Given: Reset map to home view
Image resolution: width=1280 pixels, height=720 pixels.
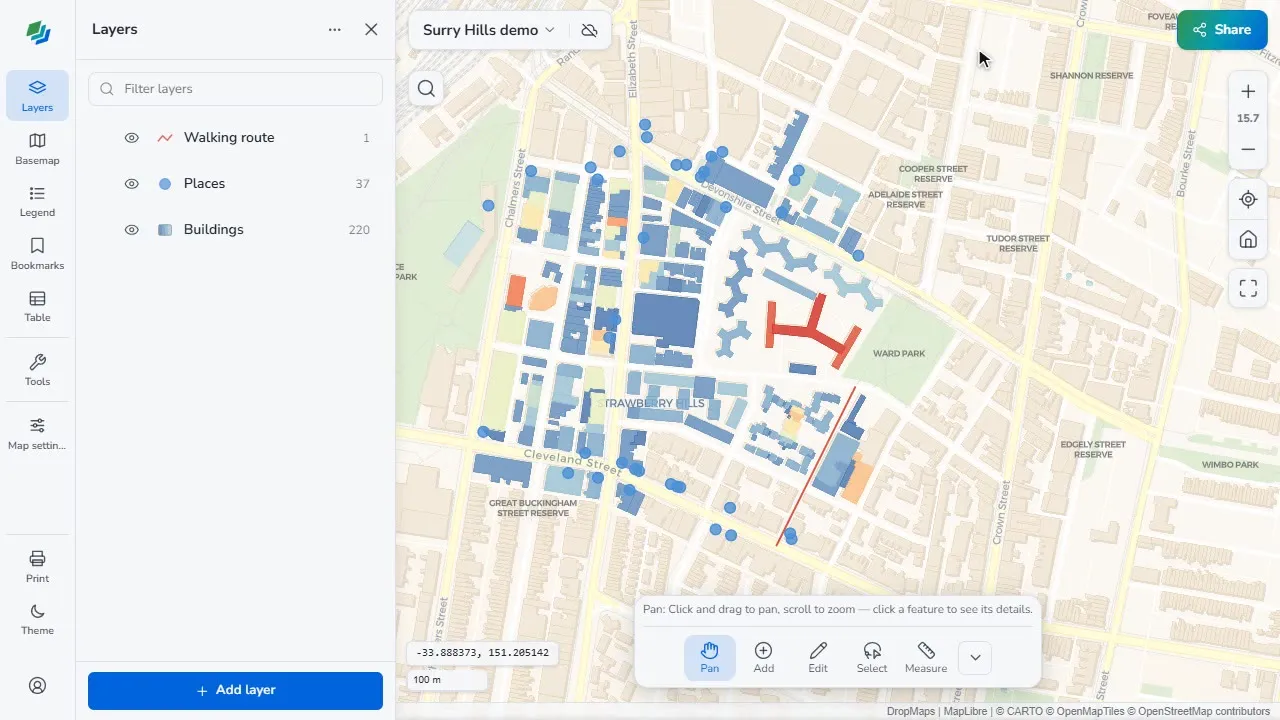Looking at the screenshot, I should (x=1248, y=240).
